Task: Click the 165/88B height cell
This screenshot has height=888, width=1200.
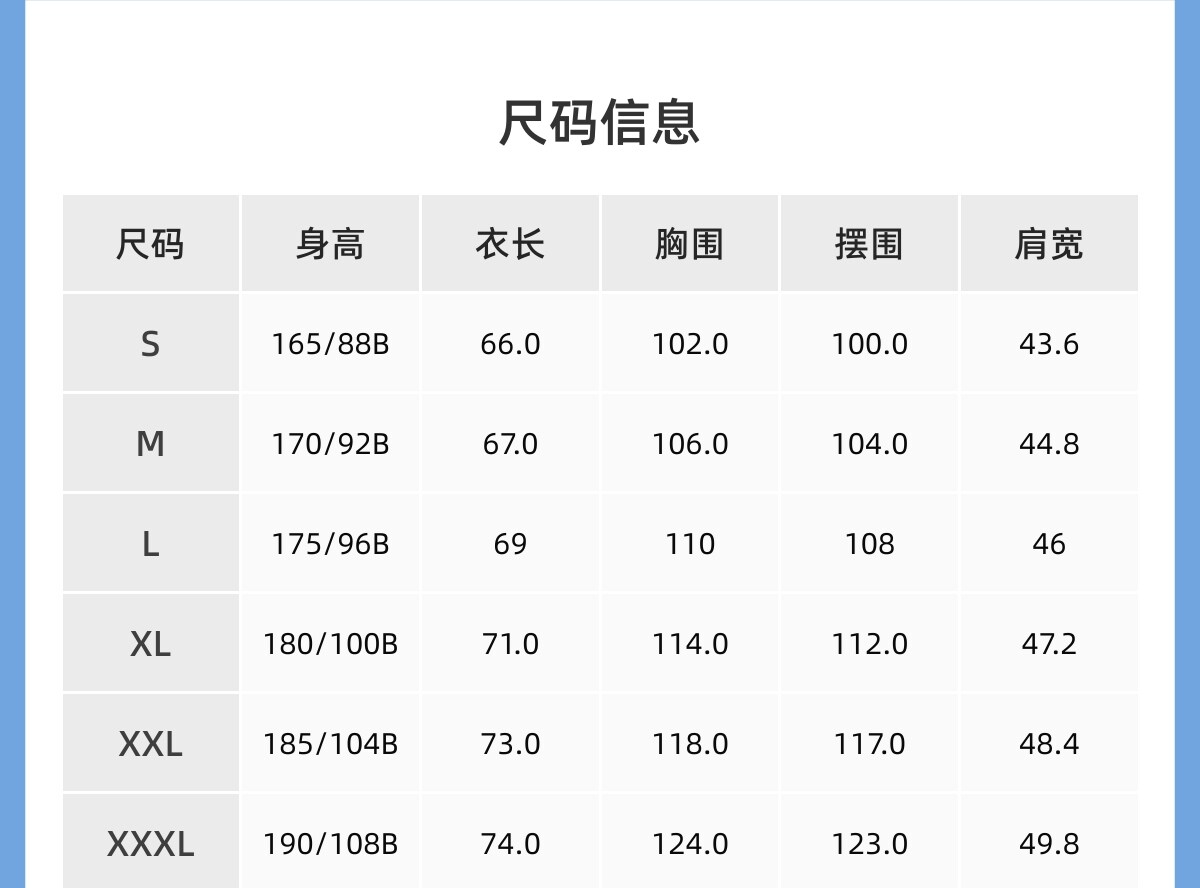Action: point(330,344)
